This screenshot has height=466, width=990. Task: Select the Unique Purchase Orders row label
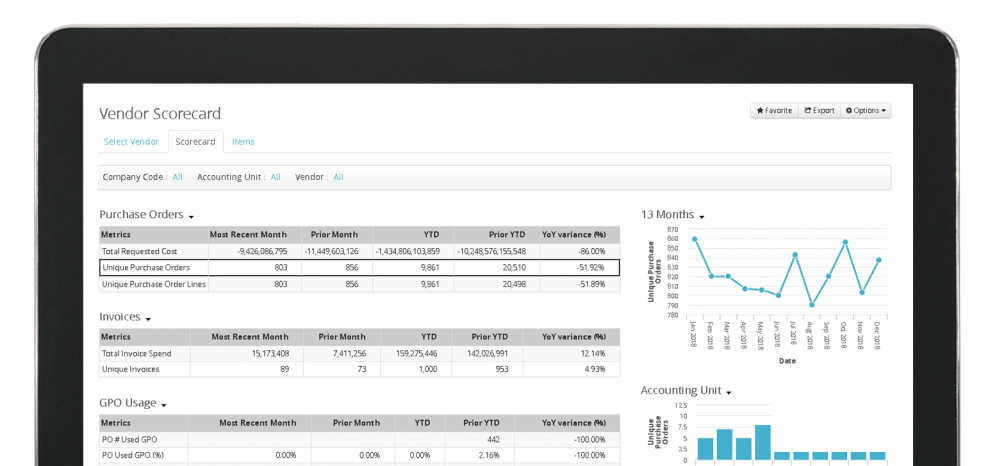coord(146,268)
